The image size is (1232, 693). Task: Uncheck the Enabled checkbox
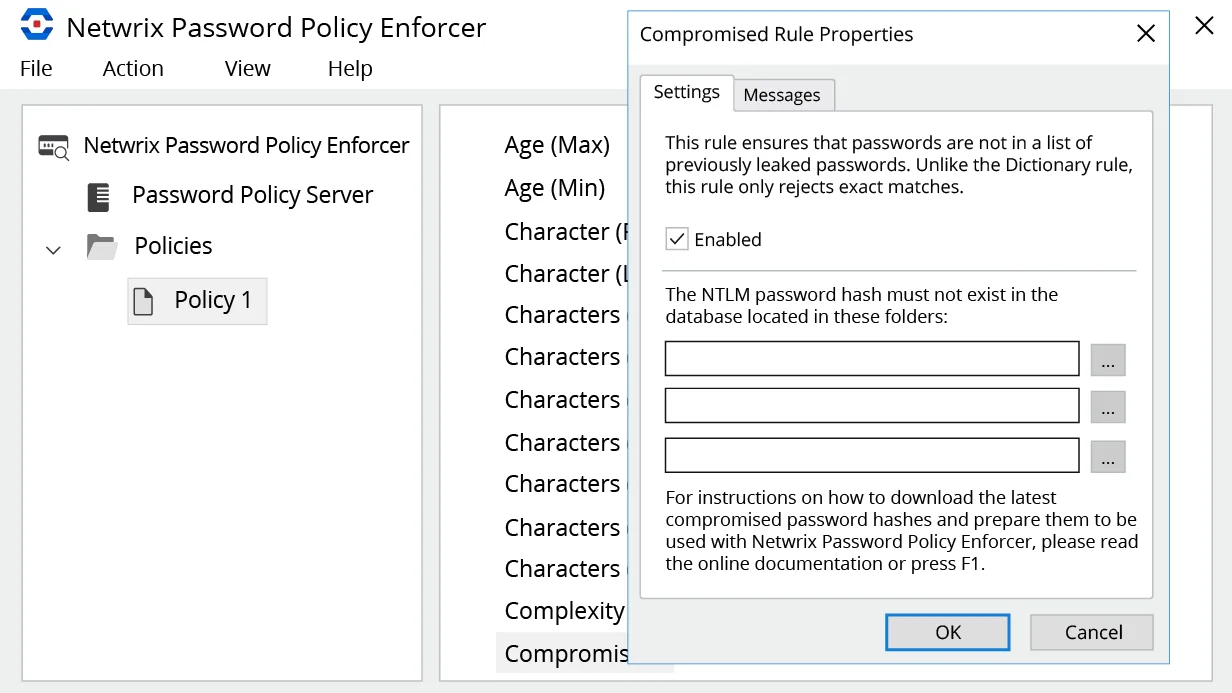coord(677,239)
